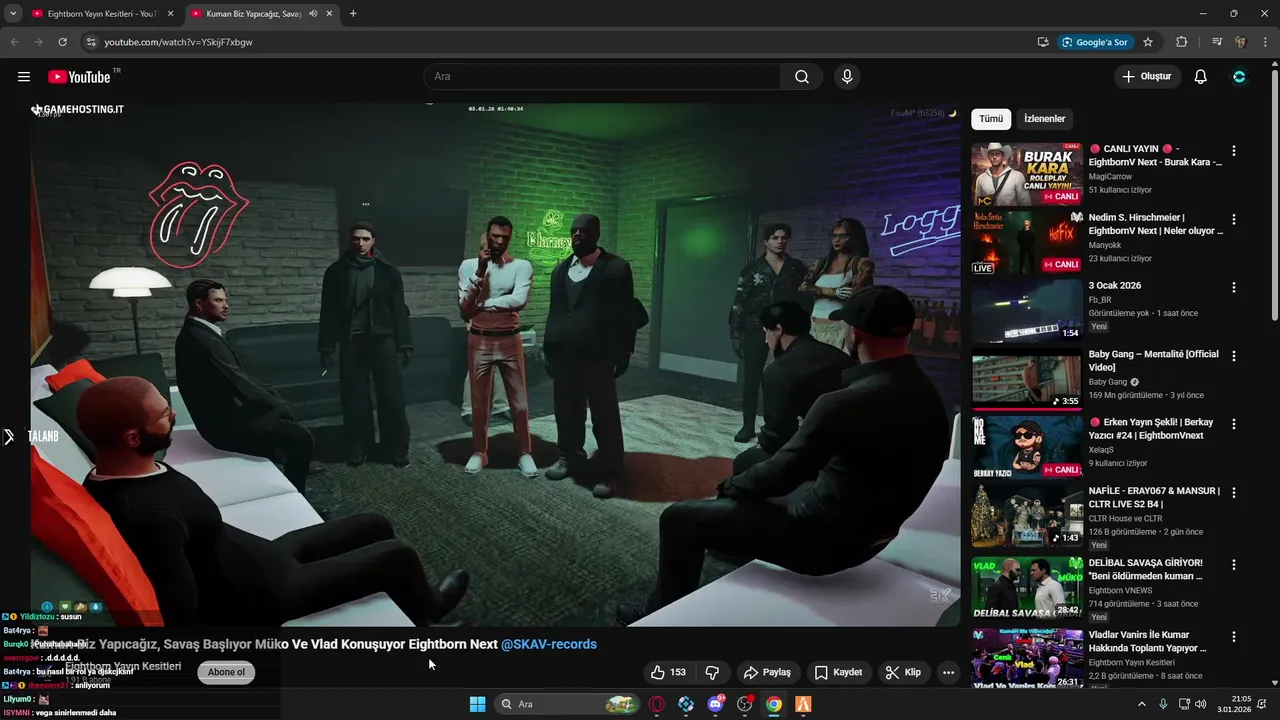This screenshot has width=1280, height=720.
Task: Open more actions under the video
Action: [x=948, y=672]
